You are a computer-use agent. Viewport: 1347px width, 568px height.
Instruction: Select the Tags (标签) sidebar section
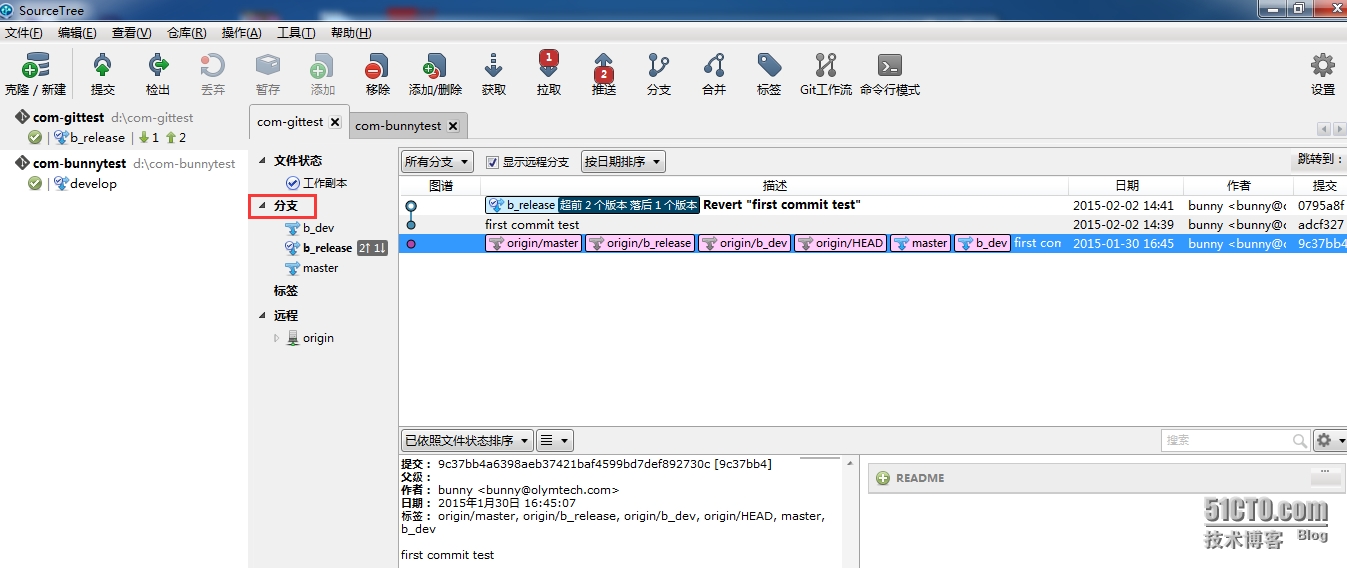pos(286,291)
